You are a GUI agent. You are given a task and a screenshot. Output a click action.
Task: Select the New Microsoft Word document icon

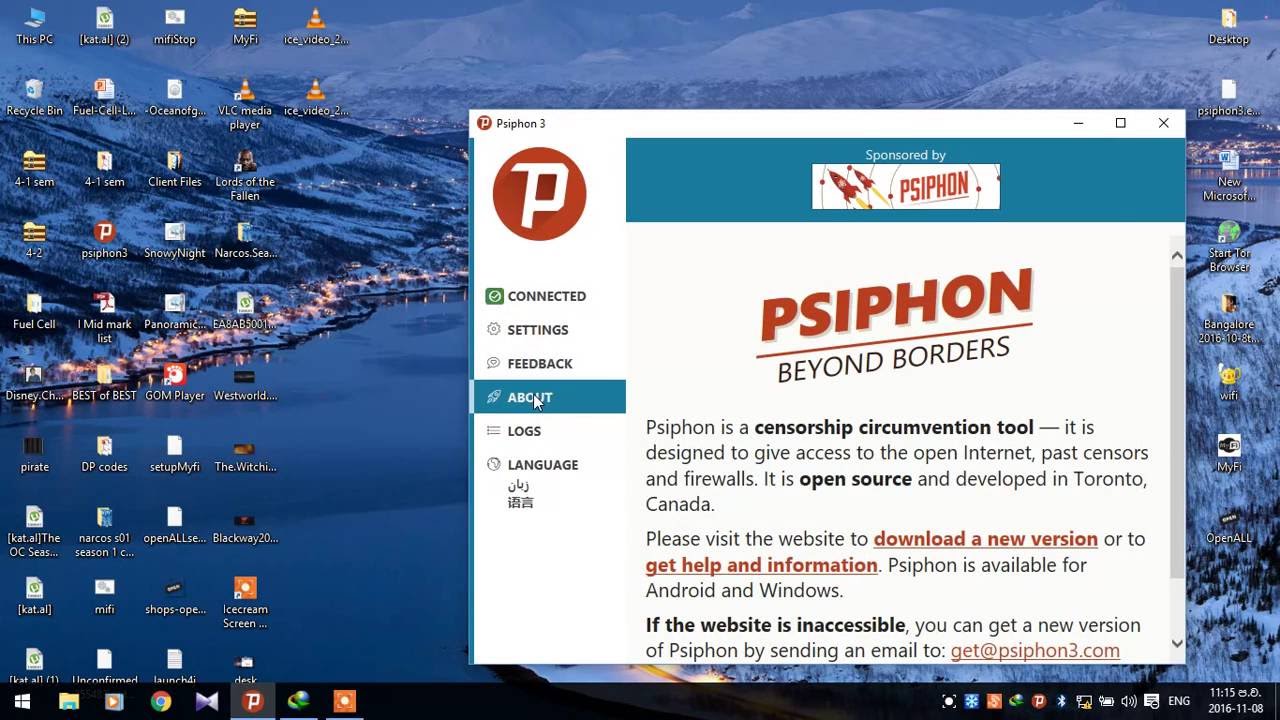(1229, 176)
